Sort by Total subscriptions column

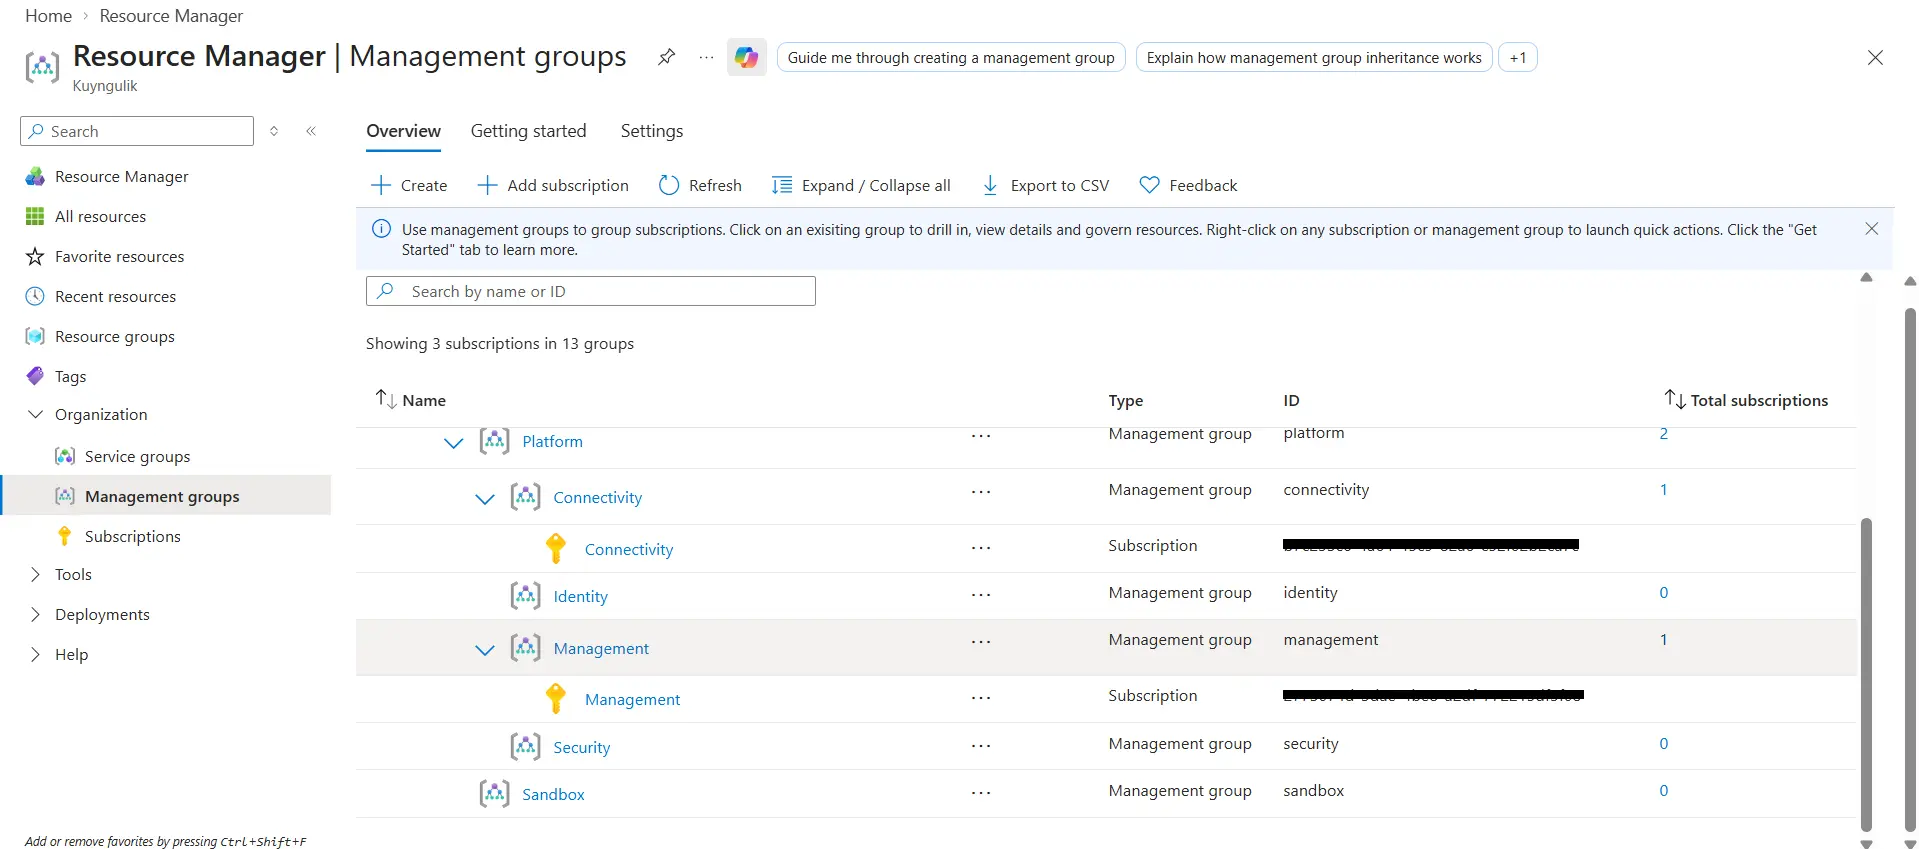tap(1746, 400)
